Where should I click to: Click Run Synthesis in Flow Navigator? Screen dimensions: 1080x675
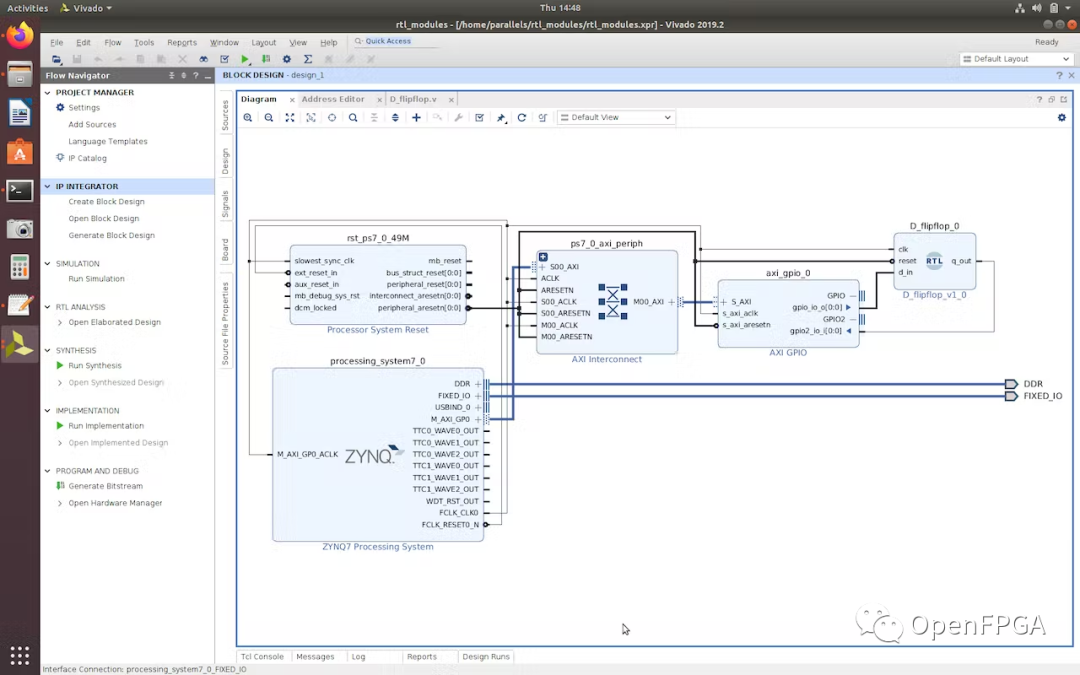(95, 366)
